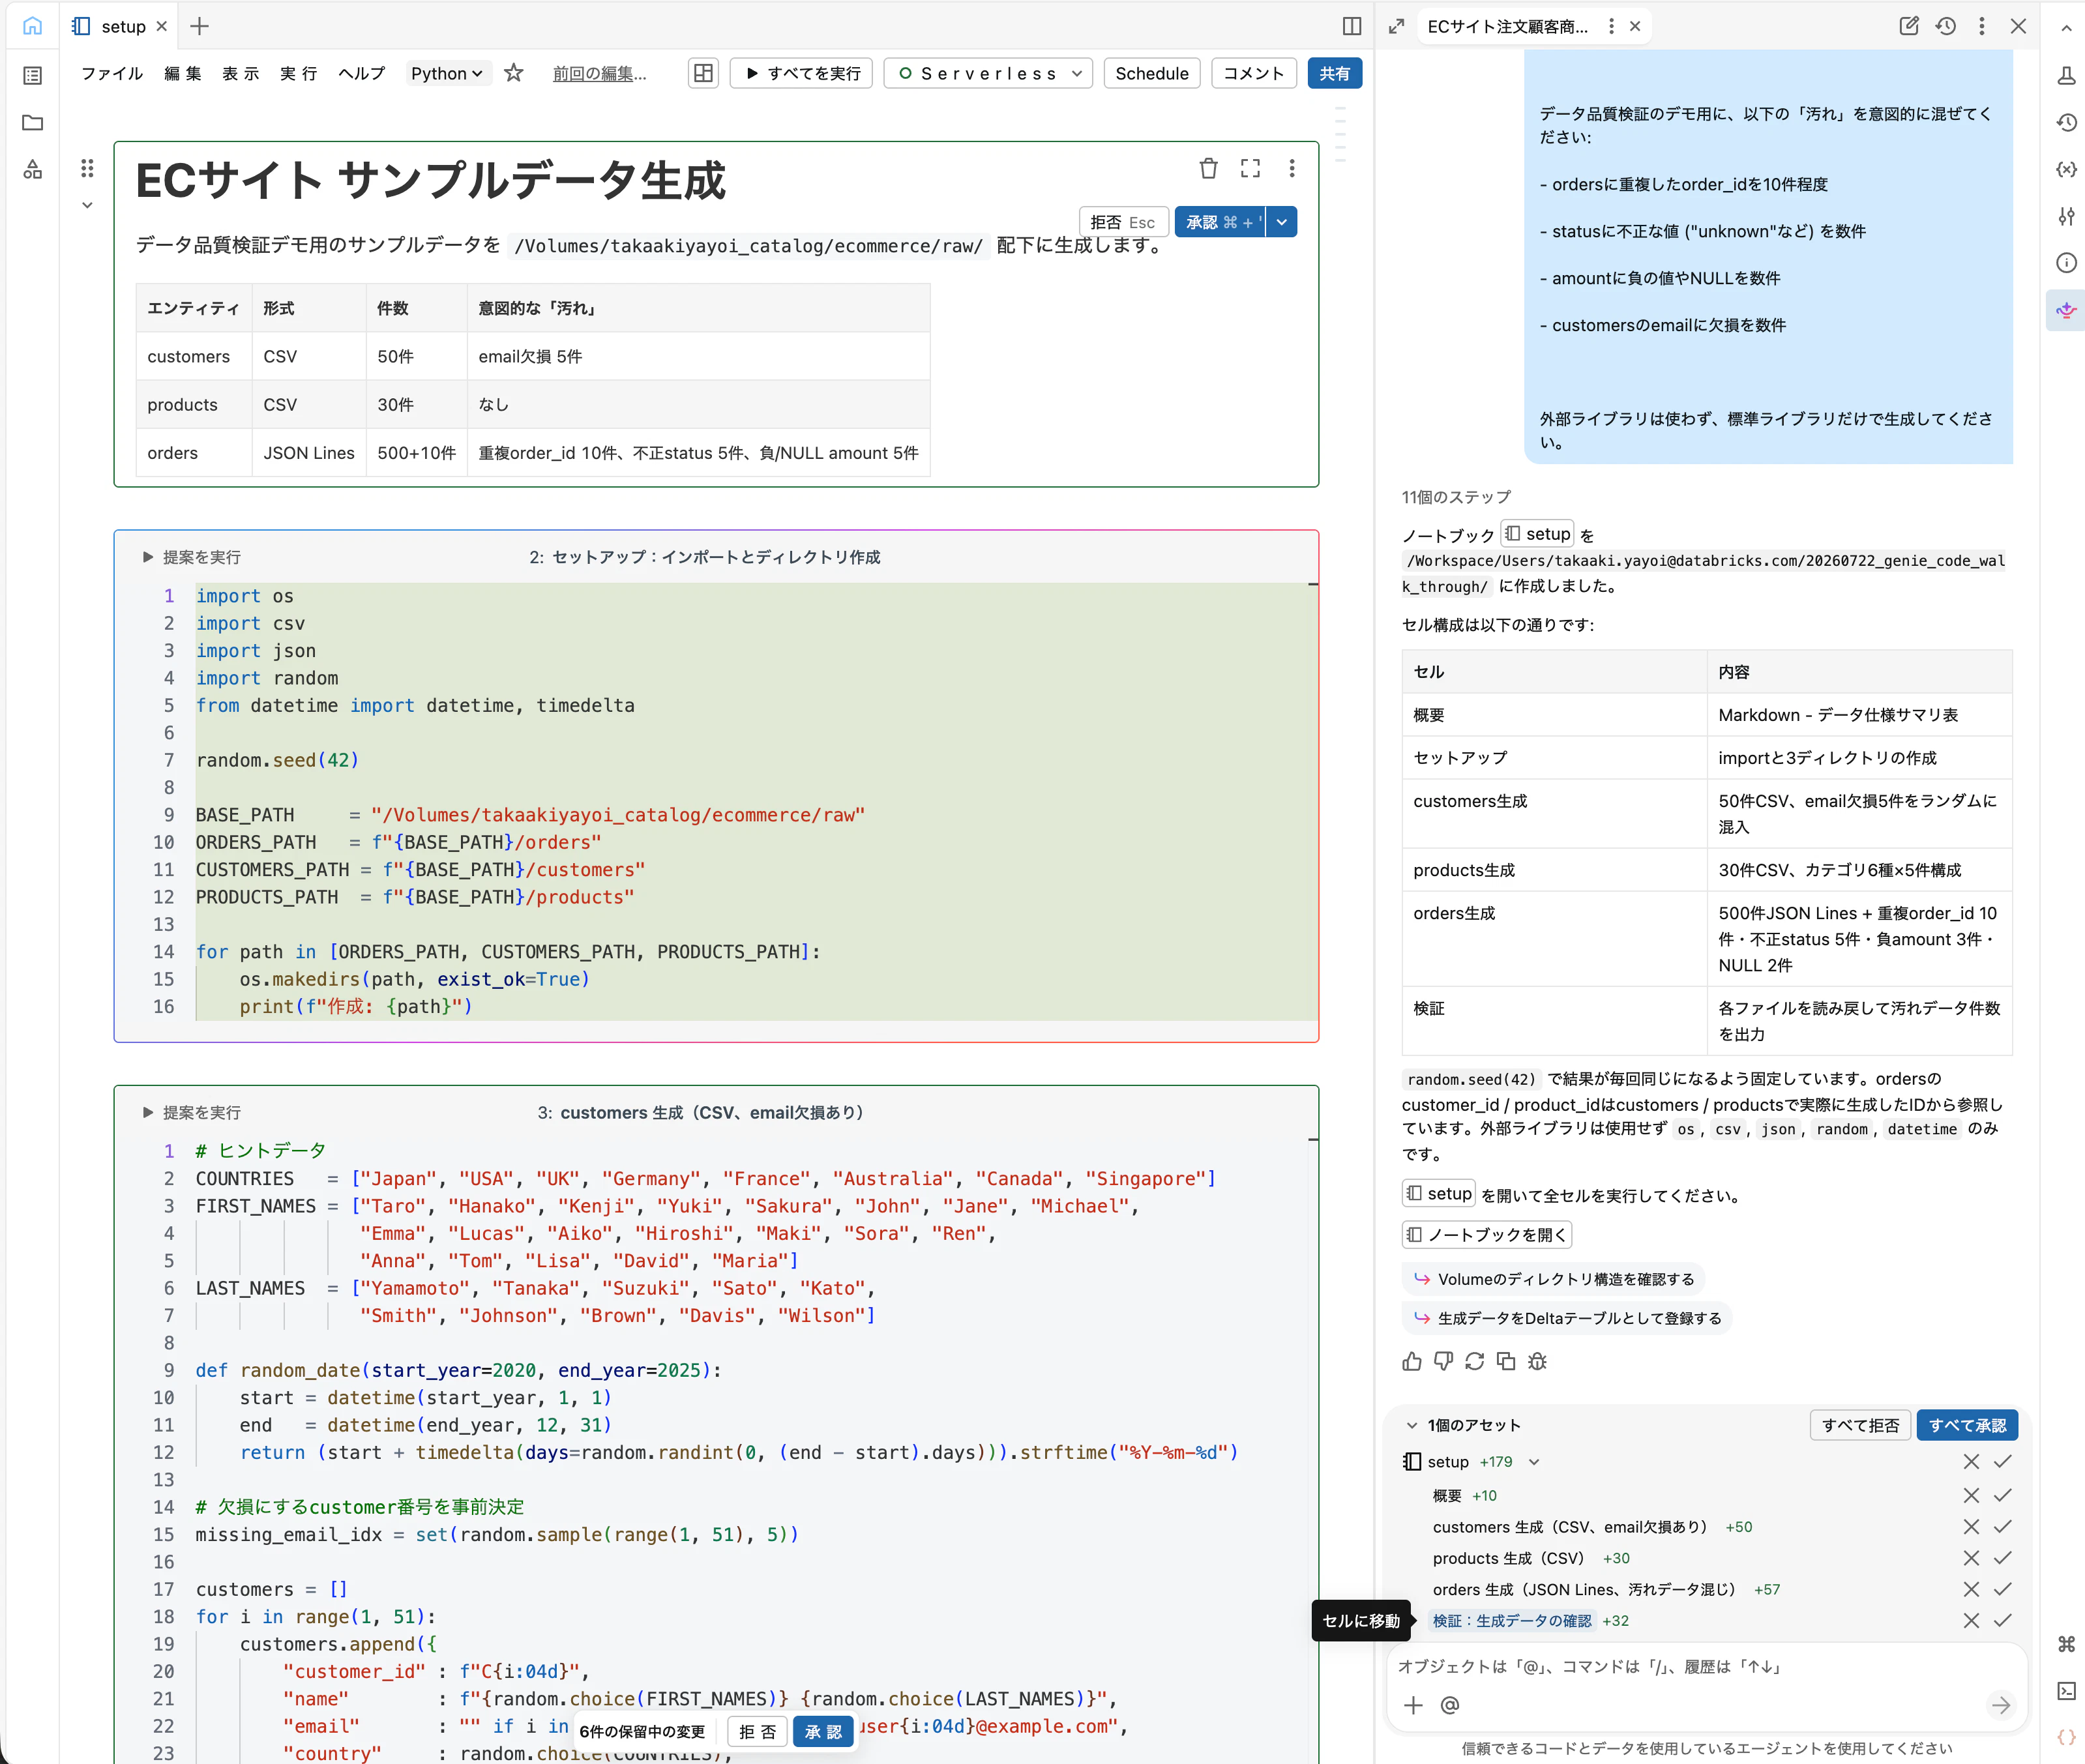The image size is (2085, 1764).
Task: Open variables {x} icon in right rail
Action: 2066,169
